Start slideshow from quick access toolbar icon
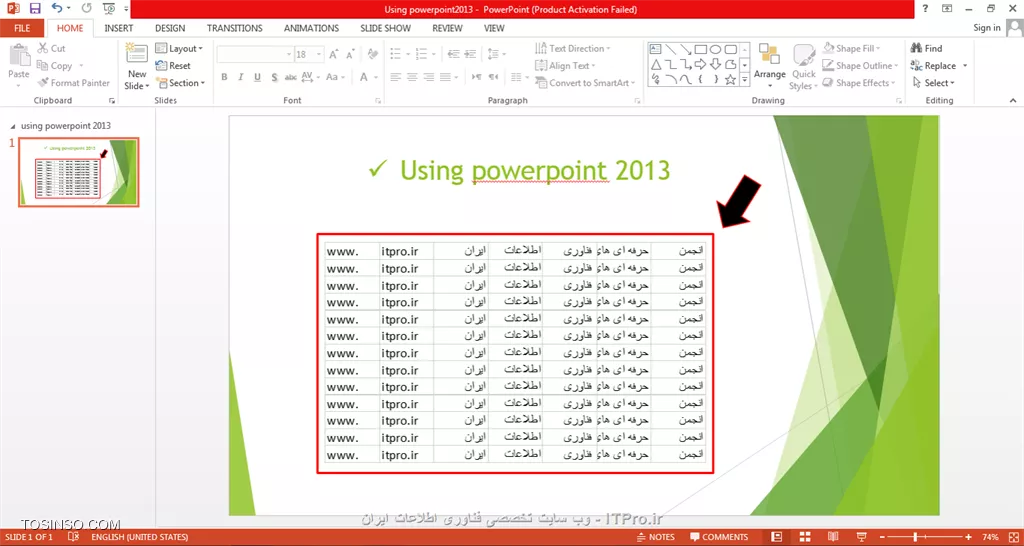The width and height of the screenshot is (1024, 546). 109,8
